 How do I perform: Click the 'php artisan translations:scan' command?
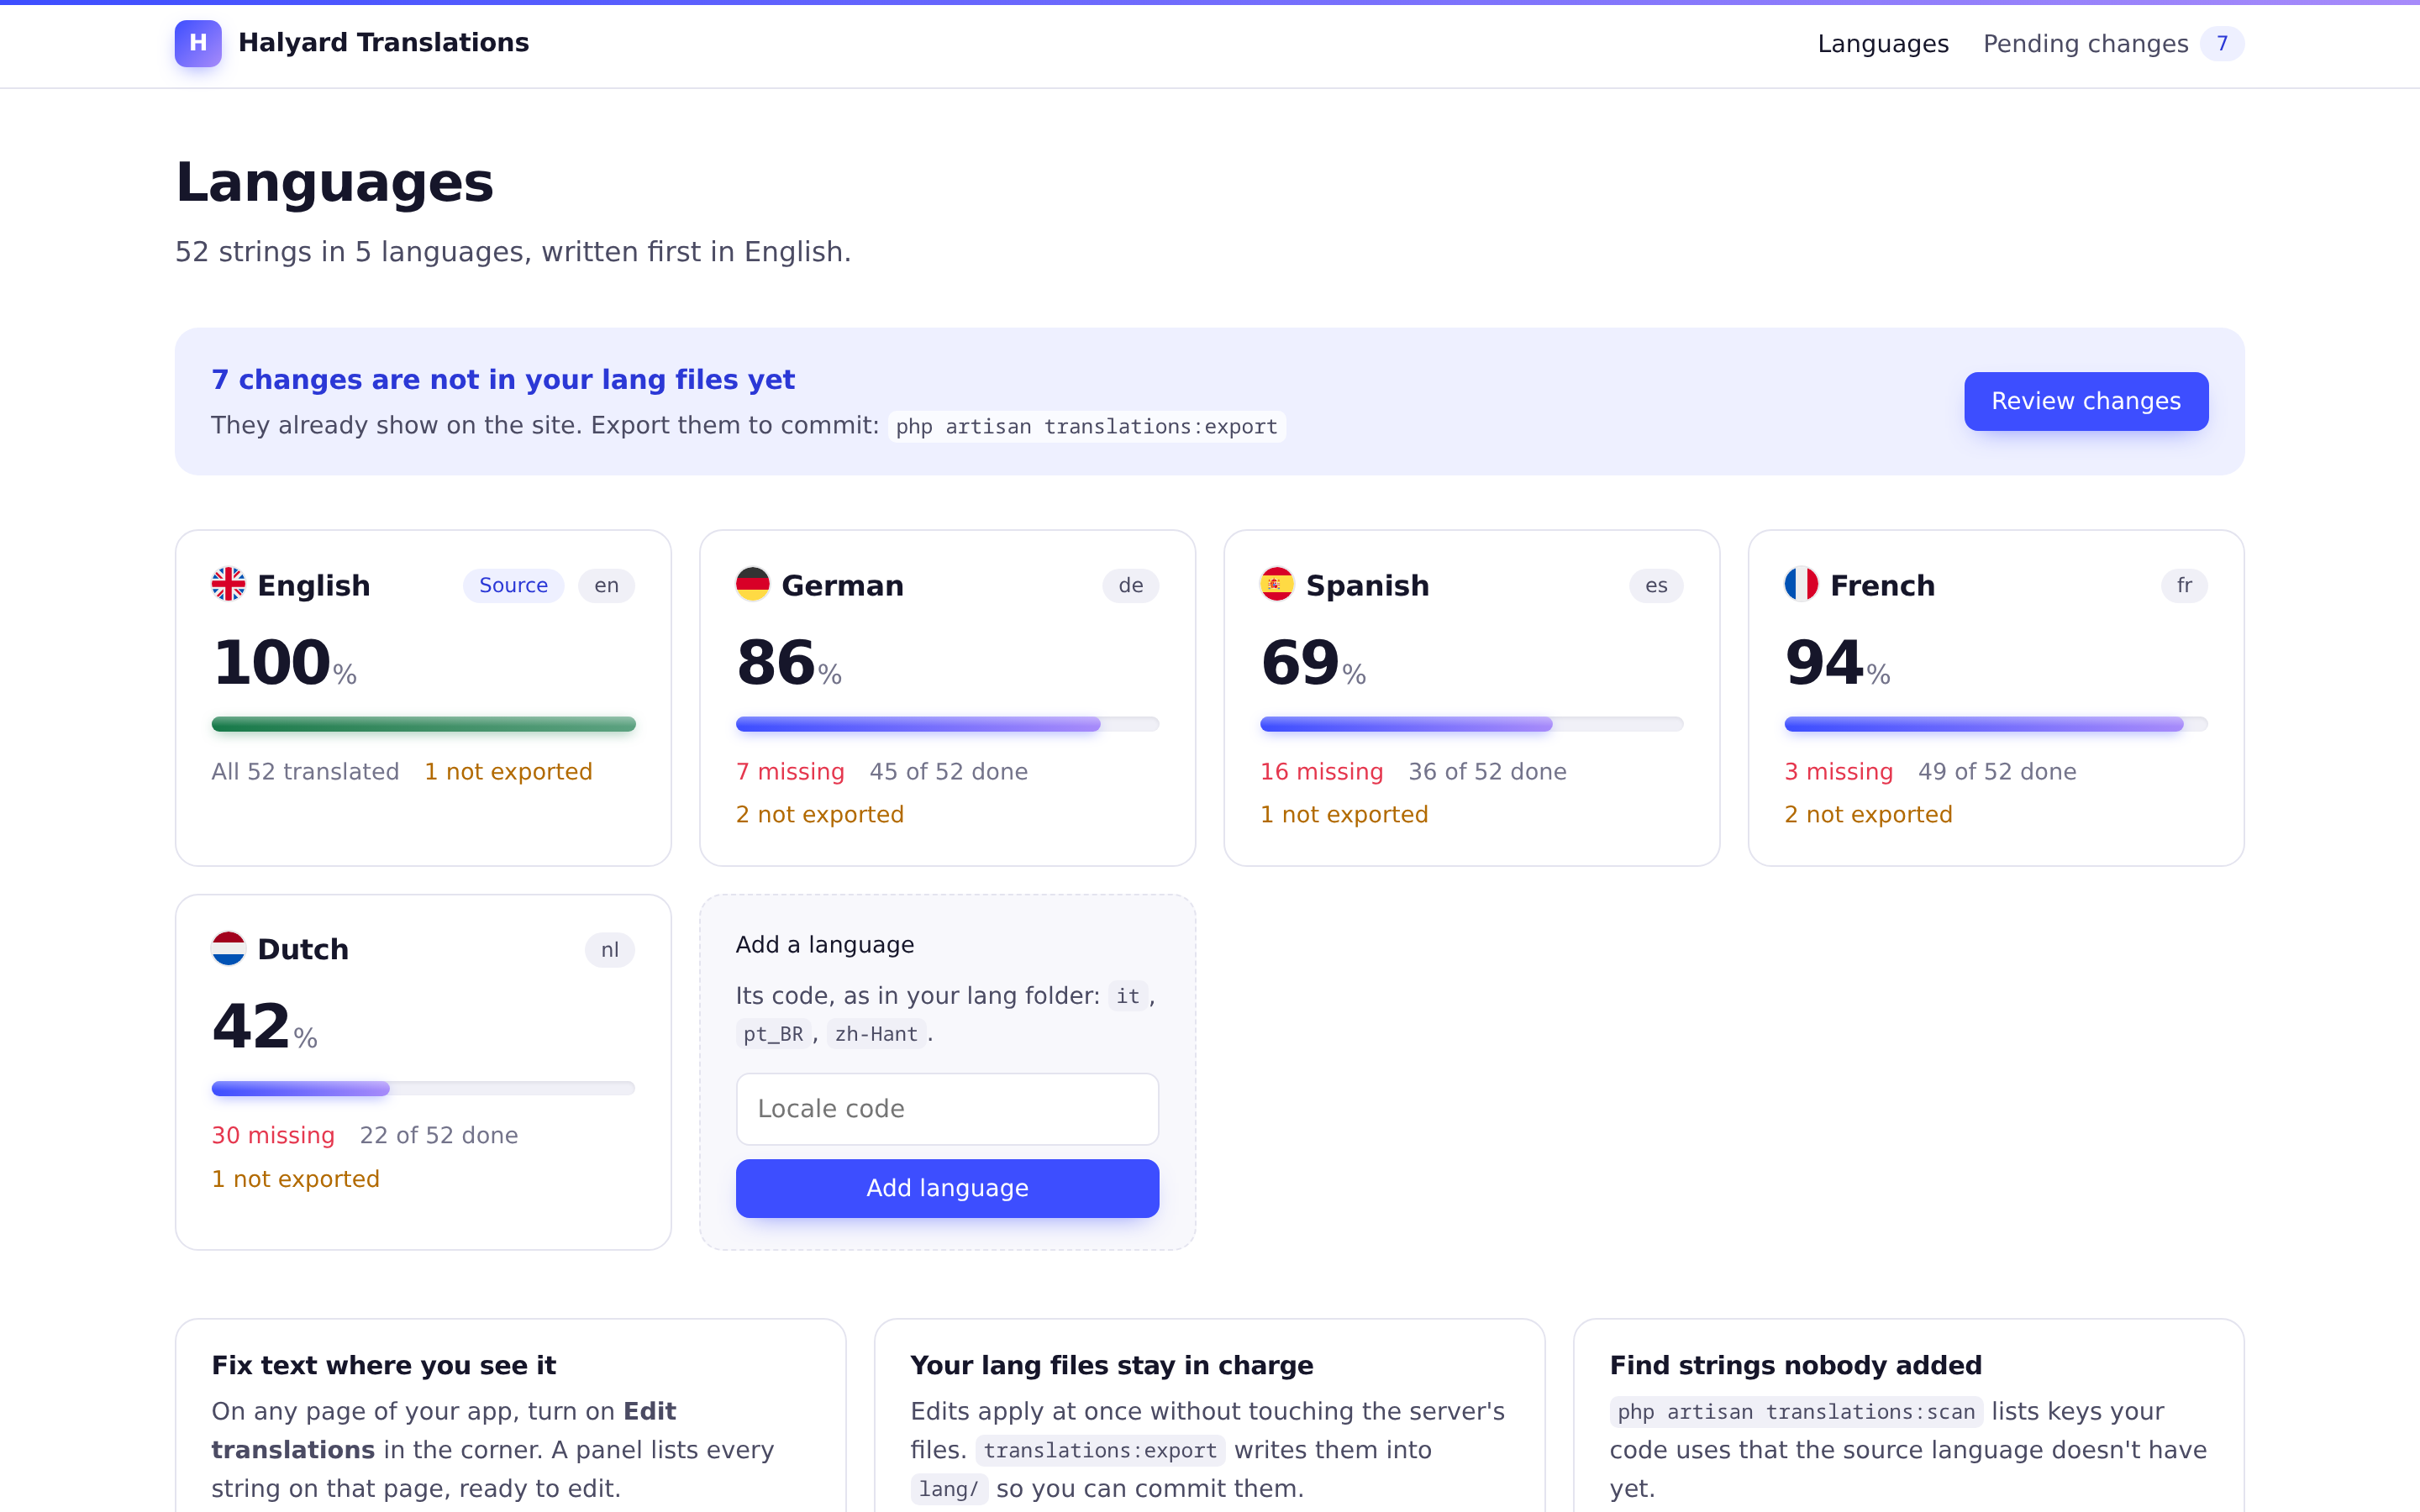coord(1796,1412)
